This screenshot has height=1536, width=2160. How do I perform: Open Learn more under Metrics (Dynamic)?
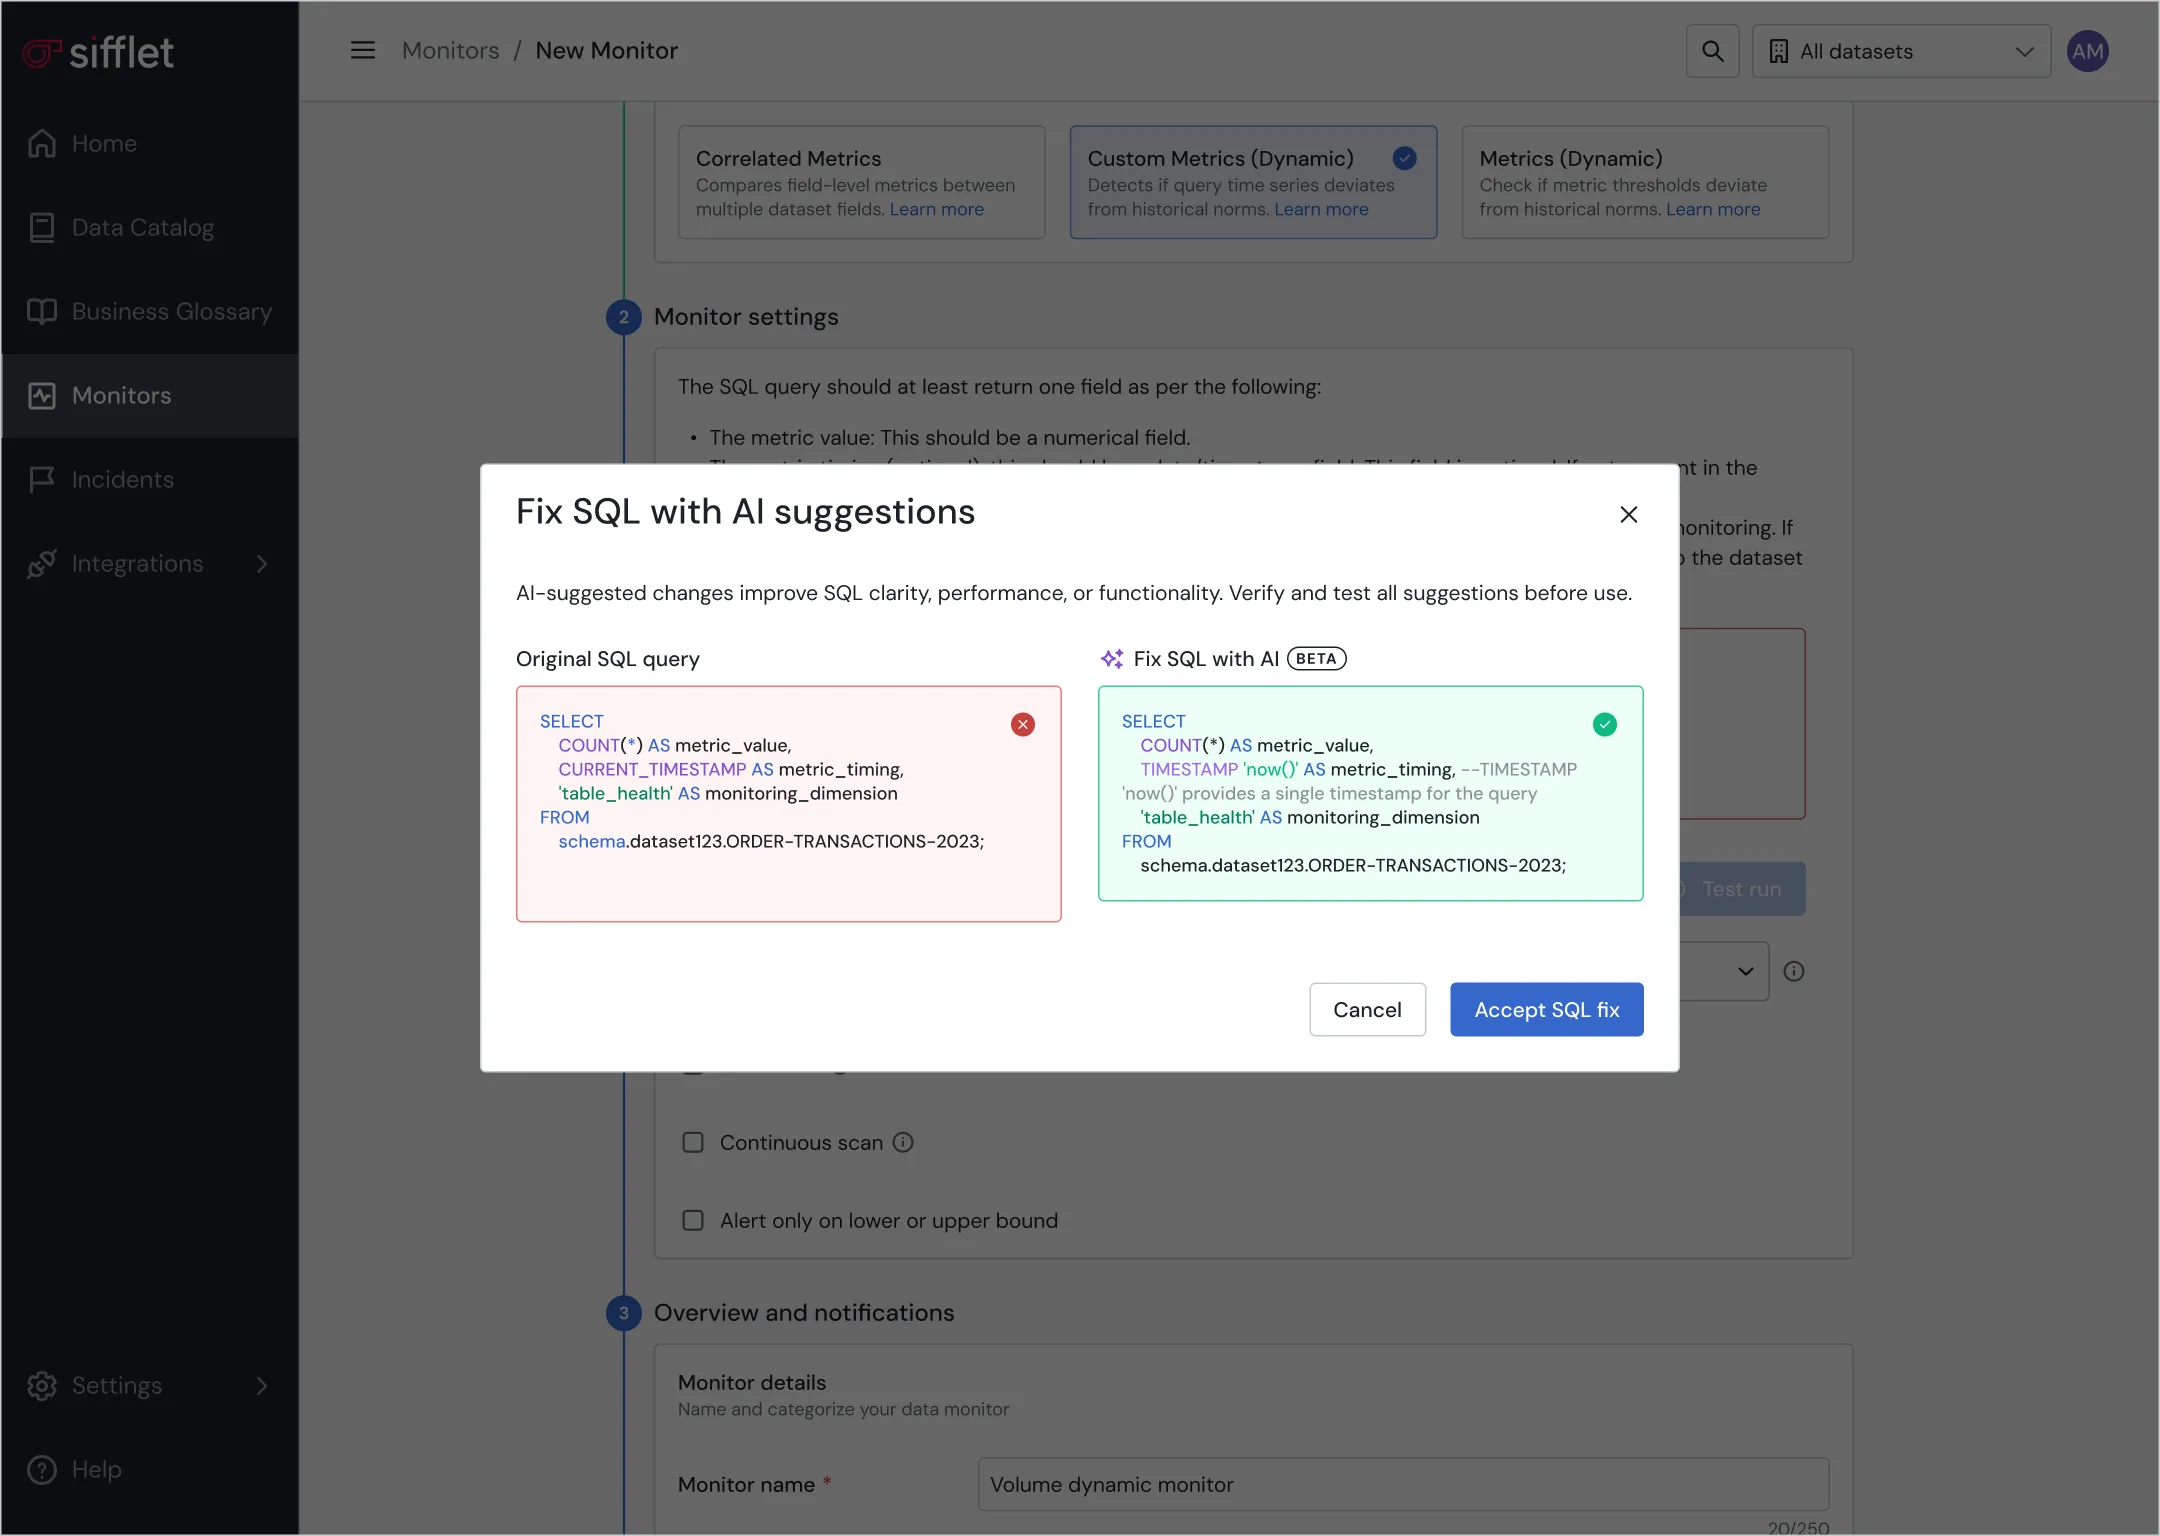point(1712,209)
